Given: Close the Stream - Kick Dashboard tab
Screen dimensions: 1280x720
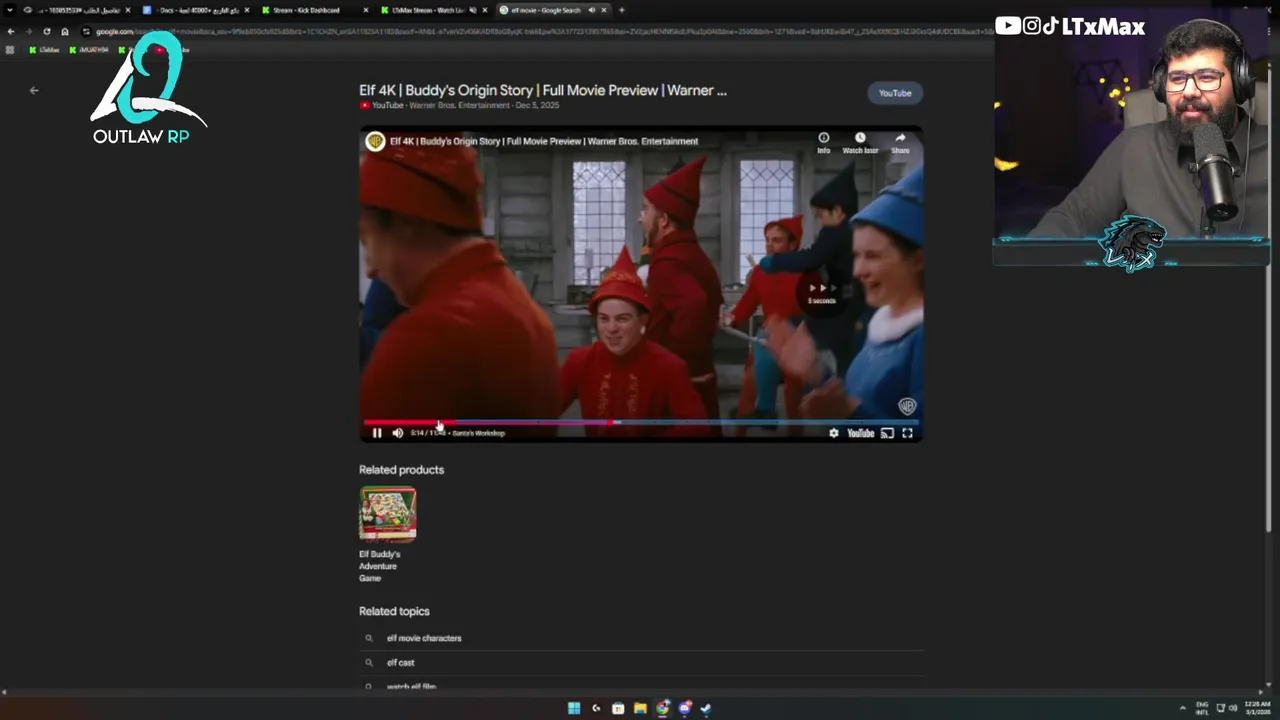Looking at the screenshot, I should click(x=366, y=10).
